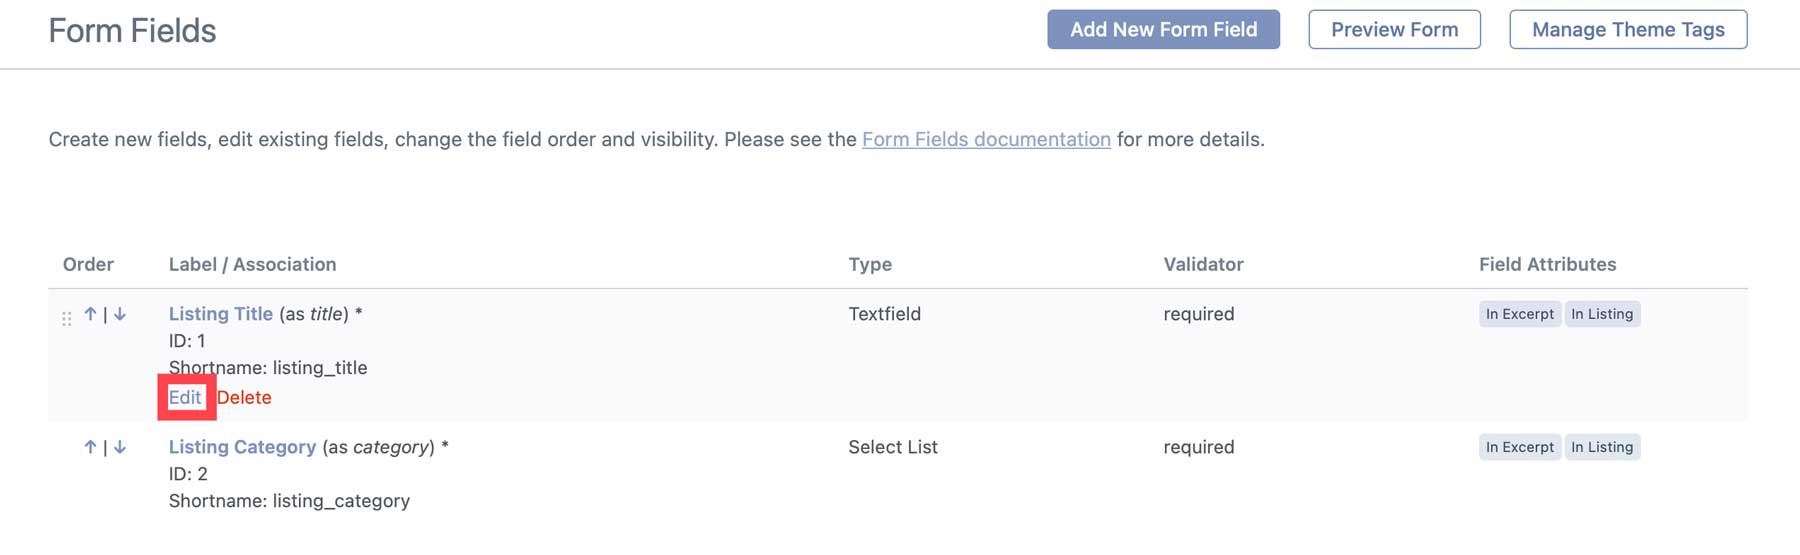Viewport: 1800px width, 555px height.
Task: Click the ID: 2 text
Action: point(188,474)
